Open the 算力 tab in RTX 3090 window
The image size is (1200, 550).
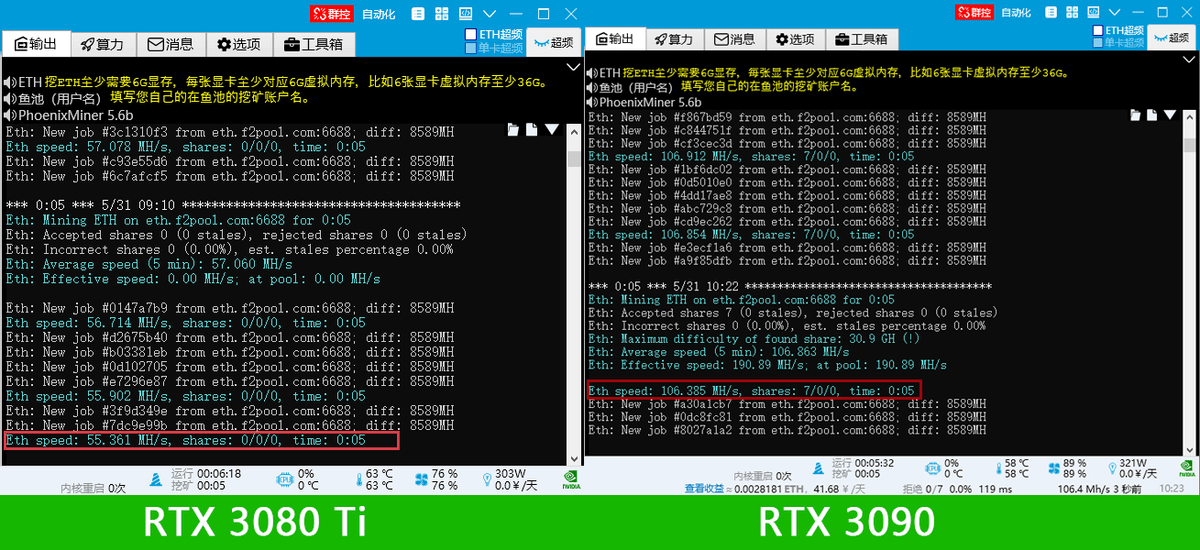pyautogui.click(x=674, y=39)
